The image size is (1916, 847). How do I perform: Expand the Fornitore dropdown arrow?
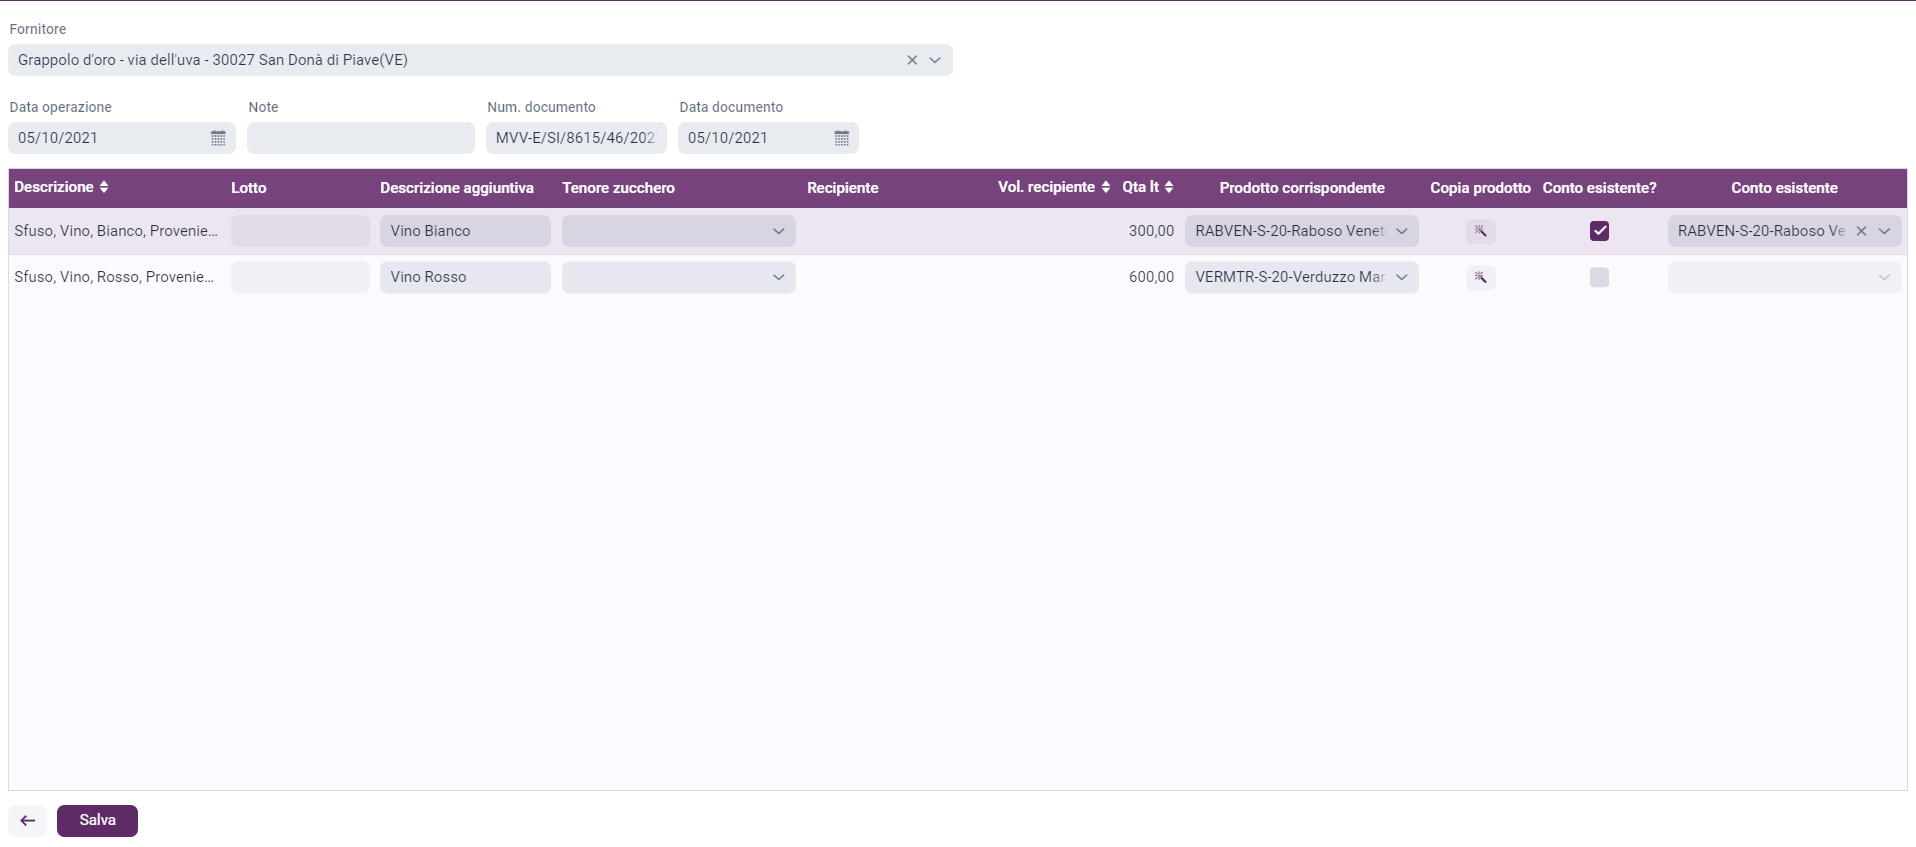tap(935, 60)
